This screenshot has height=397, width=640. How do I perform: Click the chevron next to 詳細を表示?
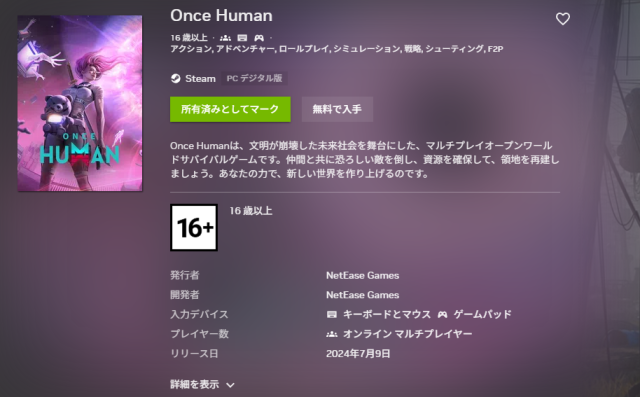pos(230,385)
